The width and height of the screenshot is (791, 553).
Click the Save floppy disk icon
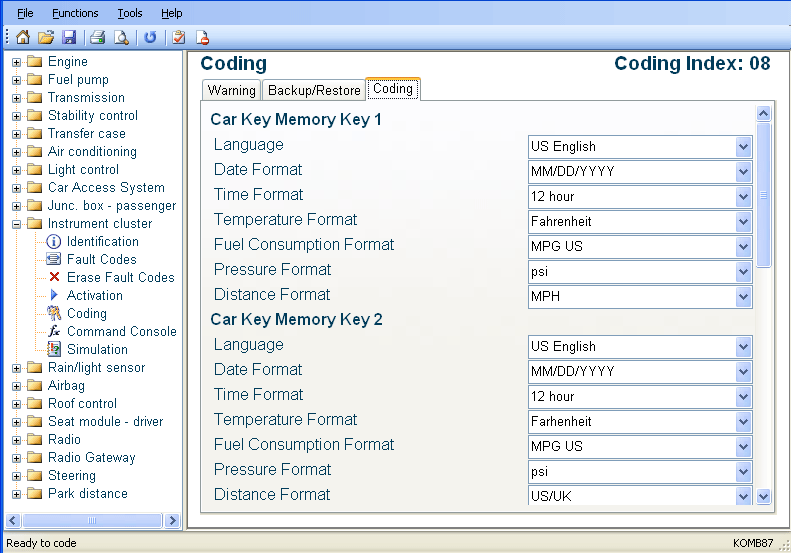tap(69, 38)
